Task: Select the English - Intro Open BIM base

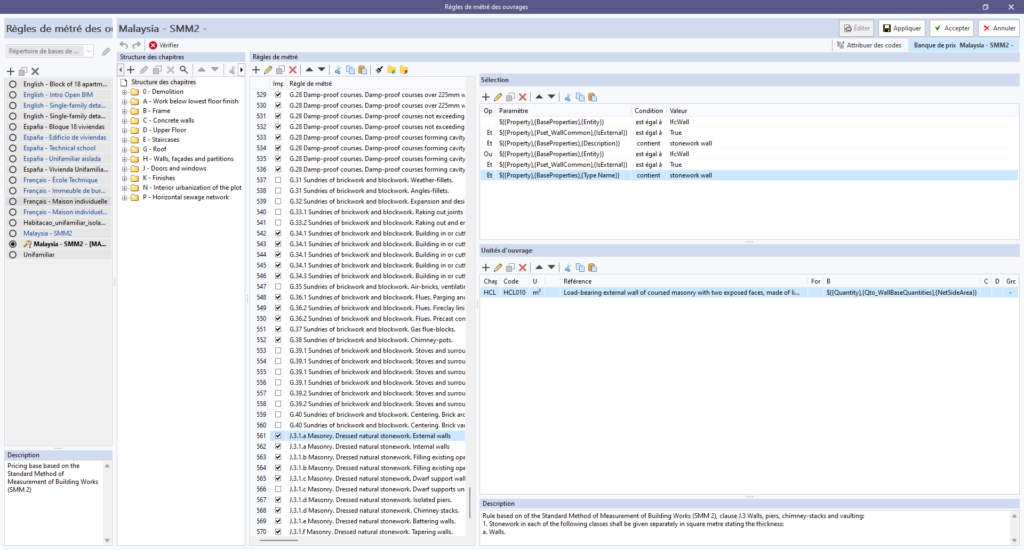Action: (58, 95)
